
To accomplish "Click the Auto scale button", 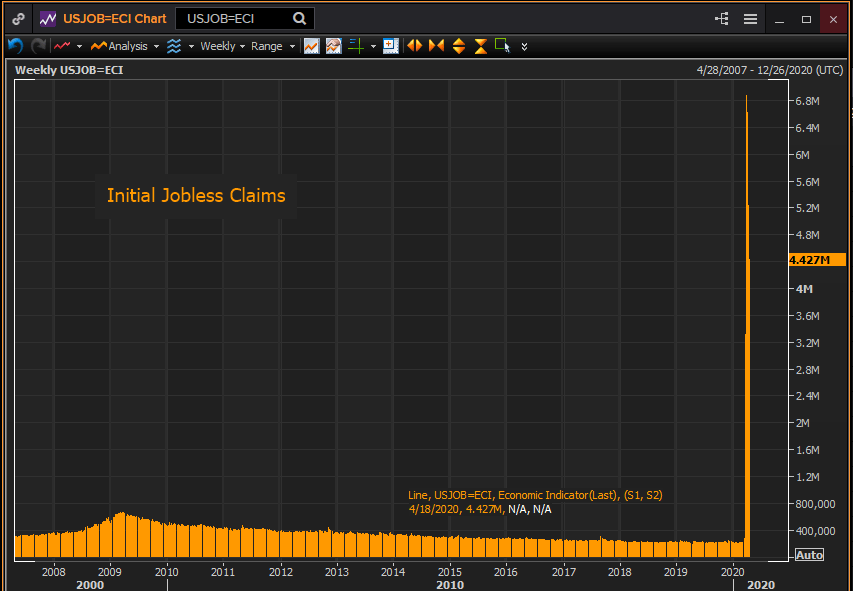I will [809, 555].
